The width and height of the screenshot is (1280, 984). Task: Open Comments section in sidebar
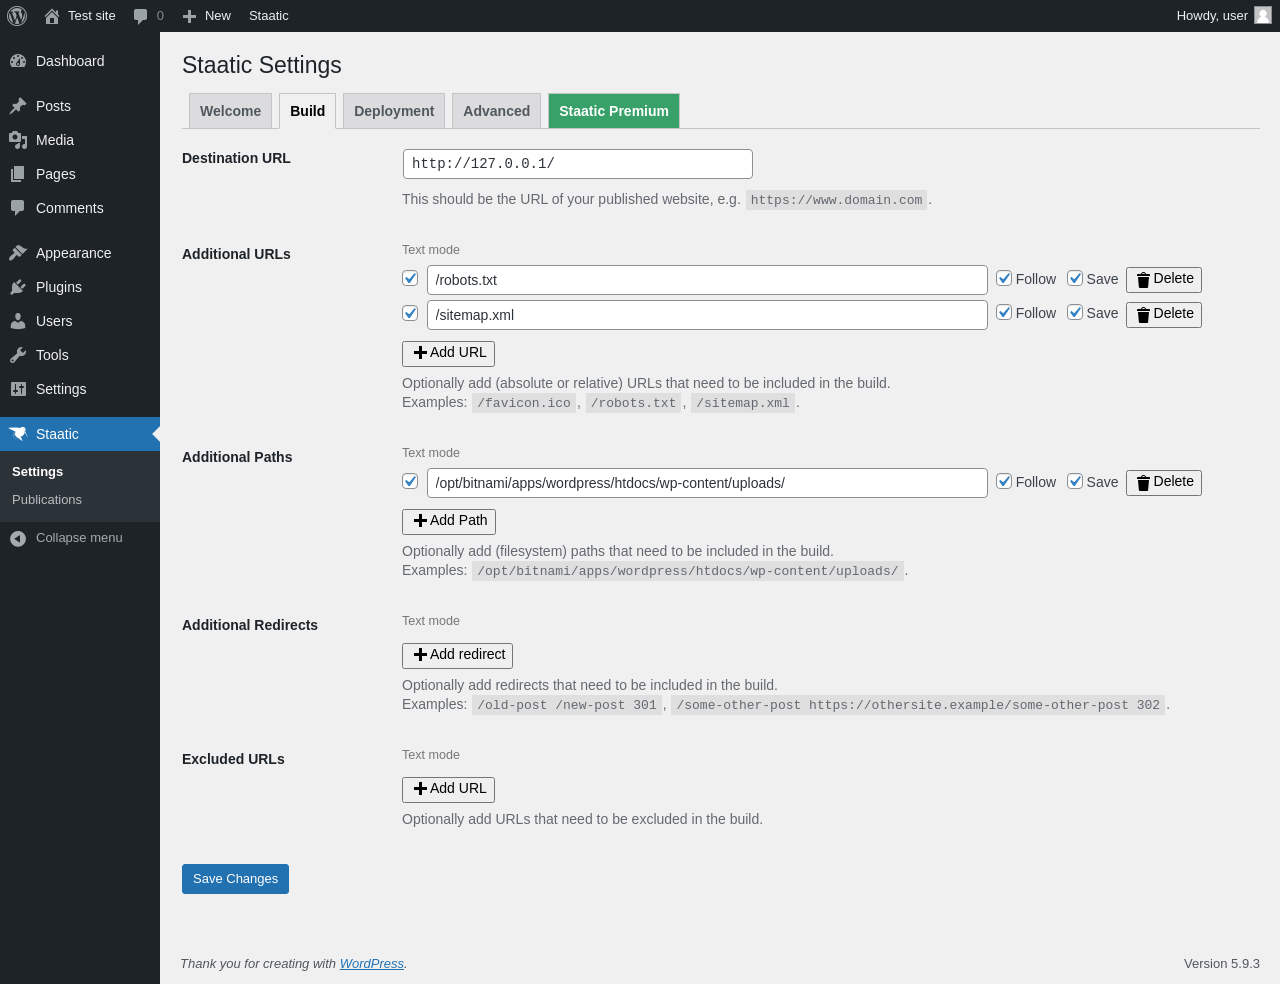click(x=80, y=208)
